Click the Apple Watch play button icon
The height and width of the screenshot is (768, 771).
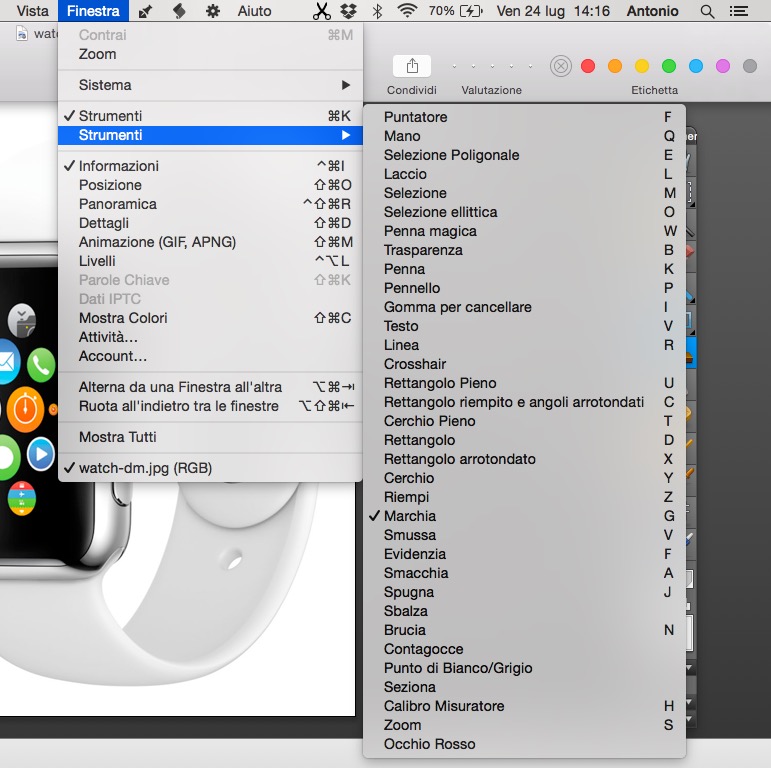41,454
